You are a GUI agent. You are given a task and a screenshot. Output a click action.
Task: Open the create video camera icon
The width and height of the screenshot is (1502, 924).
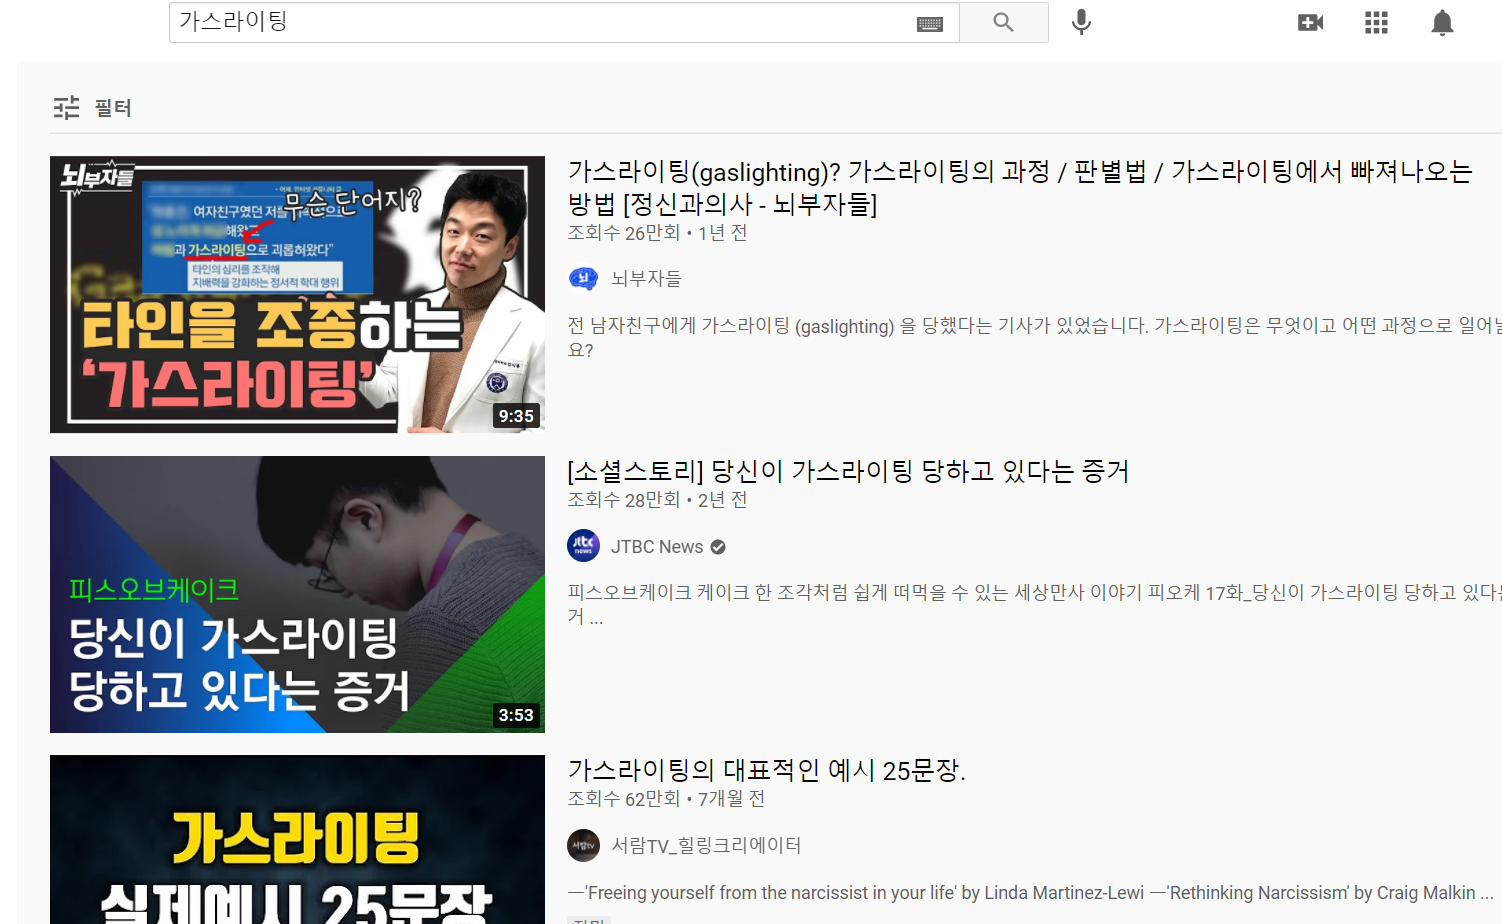click(1310, 22)
